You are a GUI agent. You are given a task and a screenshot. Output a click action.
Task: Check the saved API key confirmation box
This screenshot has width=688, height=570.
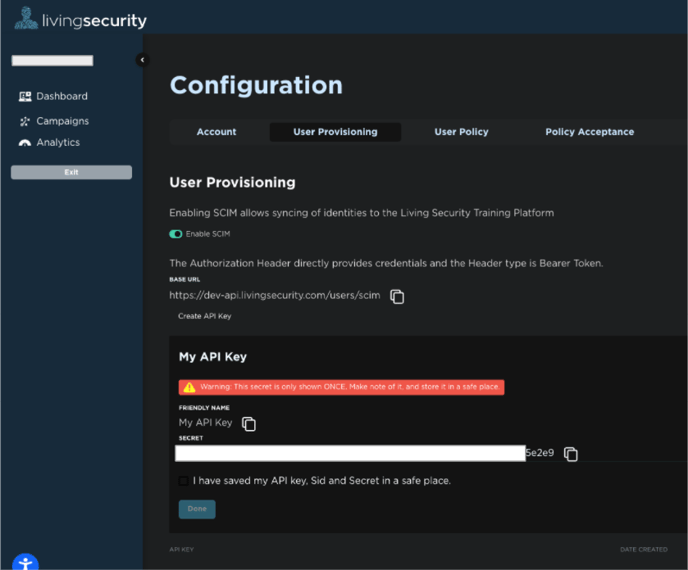pos(183,480)
